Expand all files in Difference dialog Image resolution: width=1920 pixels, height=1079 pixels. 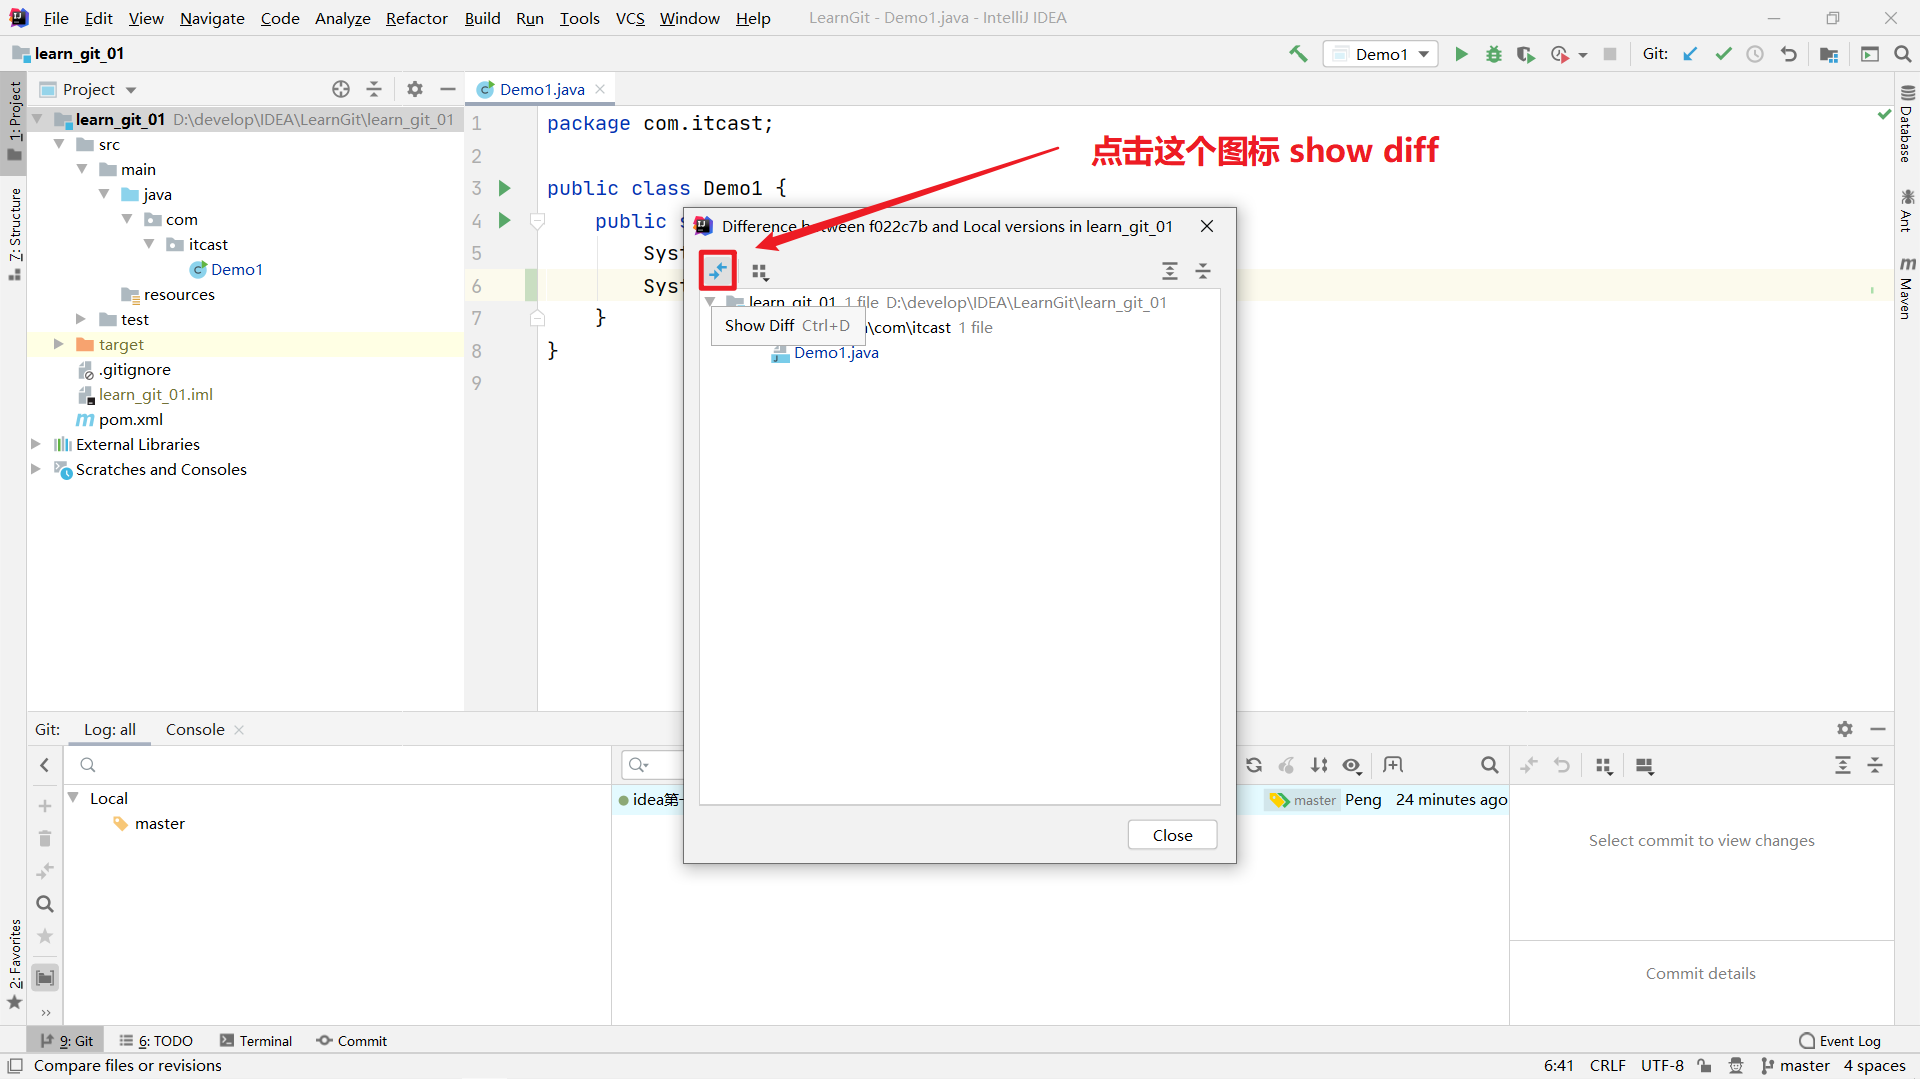(x=1170, y=271)
